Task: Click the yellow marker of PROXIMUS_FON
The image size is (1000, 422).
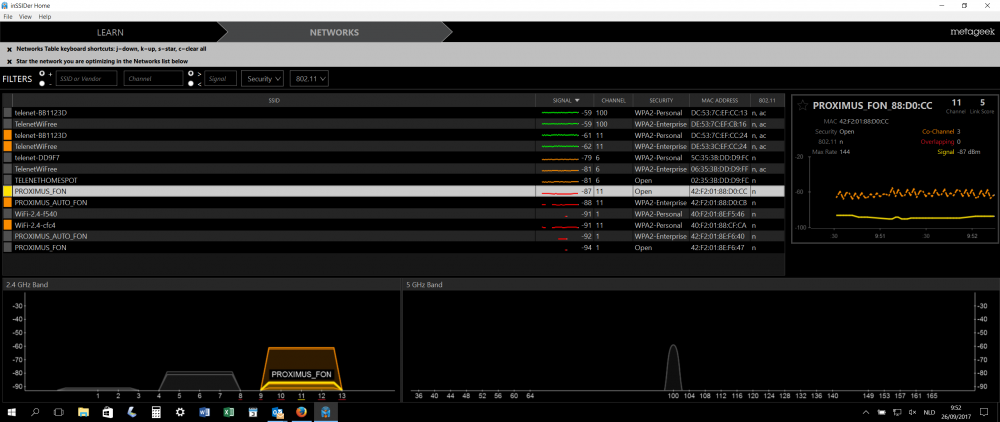Action: pyautogui.click(x=8, y=191)
